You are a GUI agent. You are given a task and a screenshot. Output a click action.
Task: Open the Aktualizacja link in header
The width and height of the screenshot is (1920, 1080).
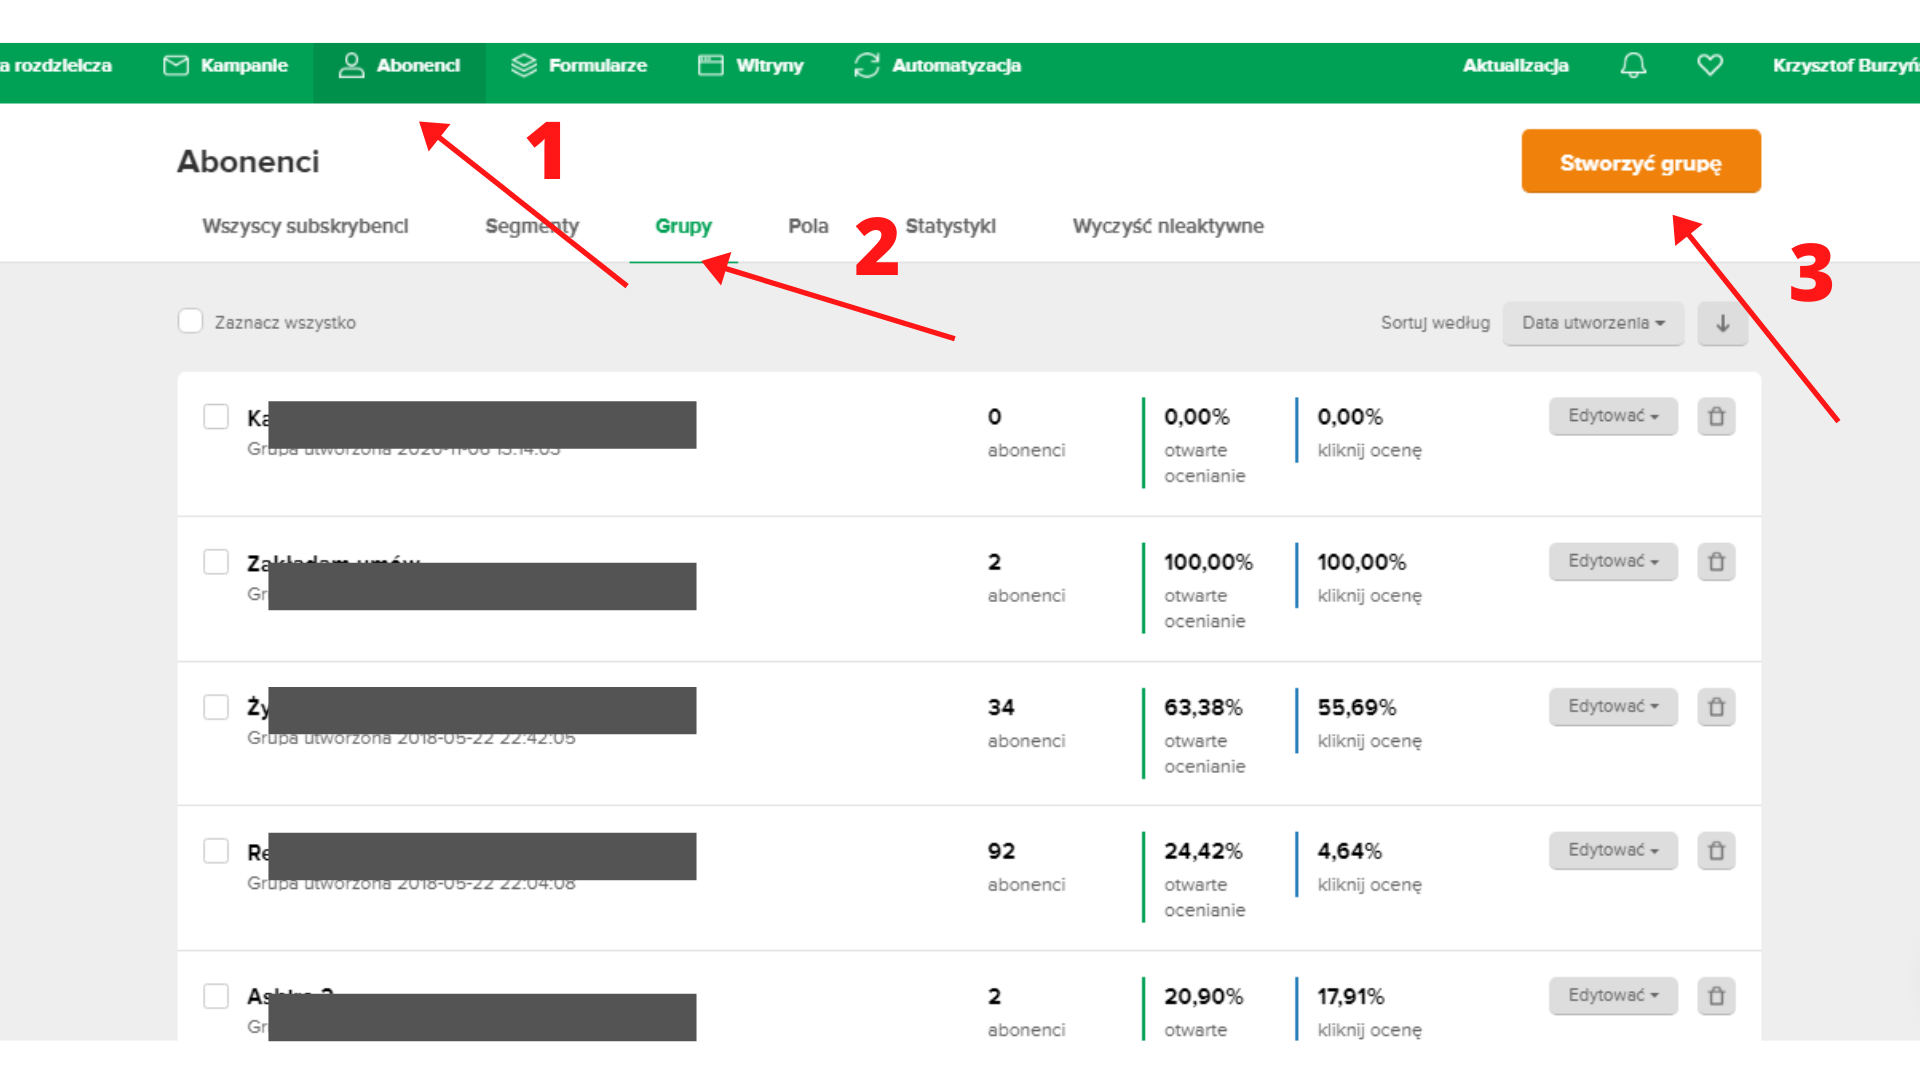point(1515,66)
